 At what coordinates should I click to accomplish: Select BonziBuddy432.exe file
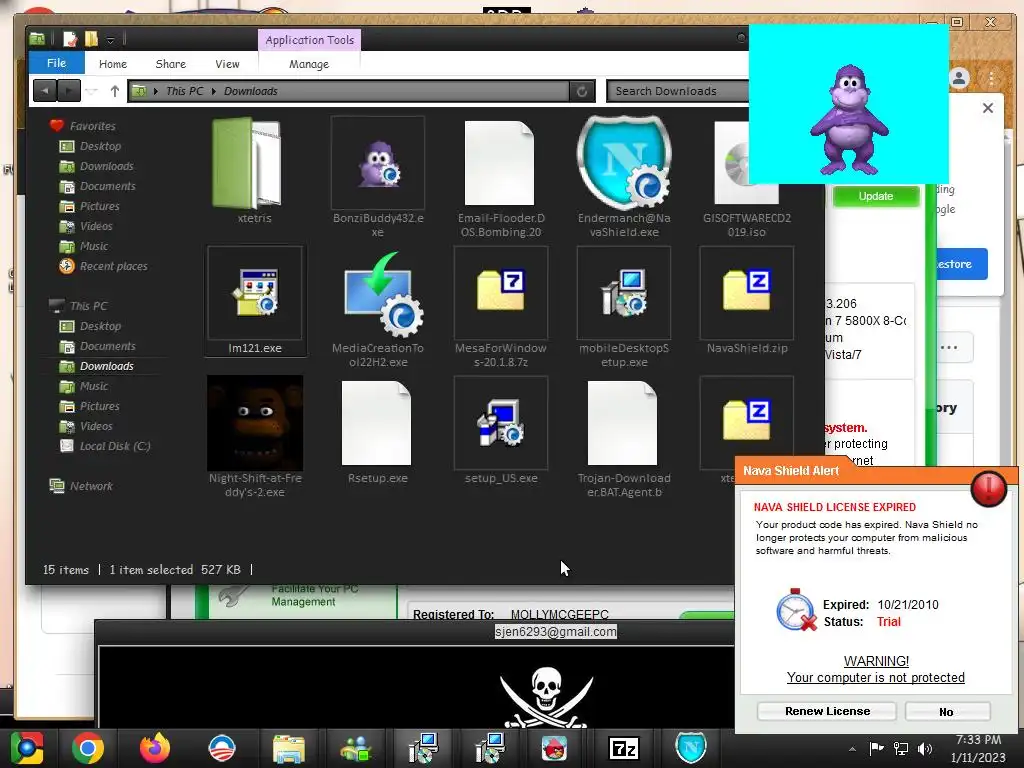click(x=377, y=176)
